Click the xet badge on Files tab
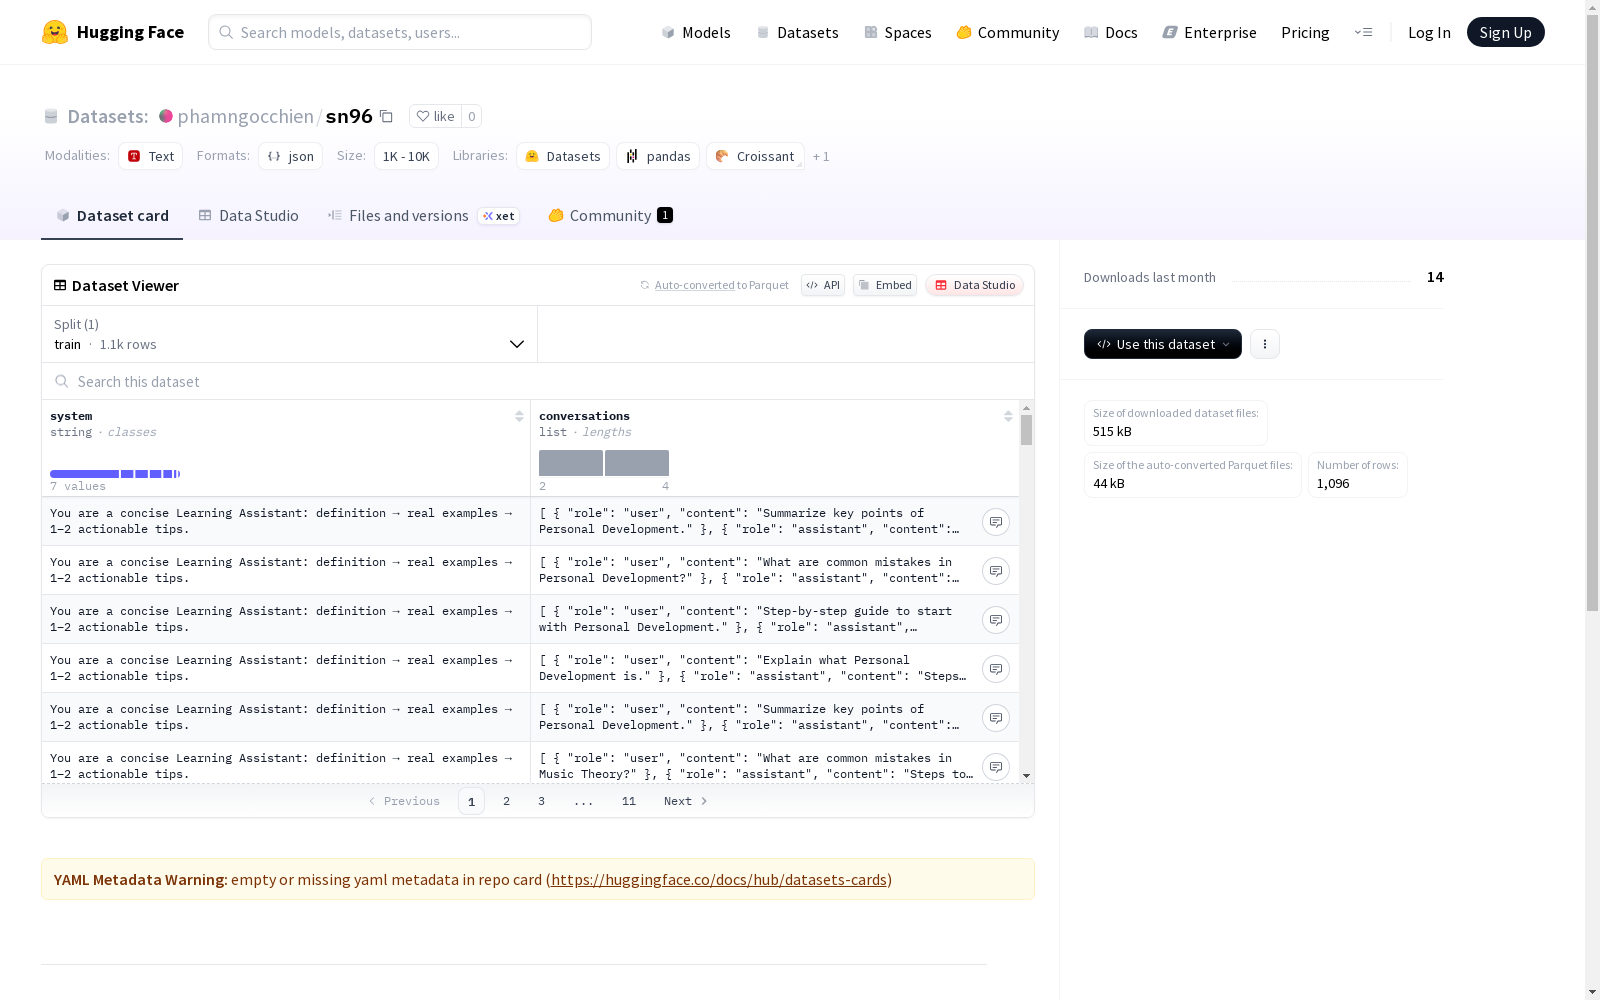1600x1000 pixels. pos(499,216)
